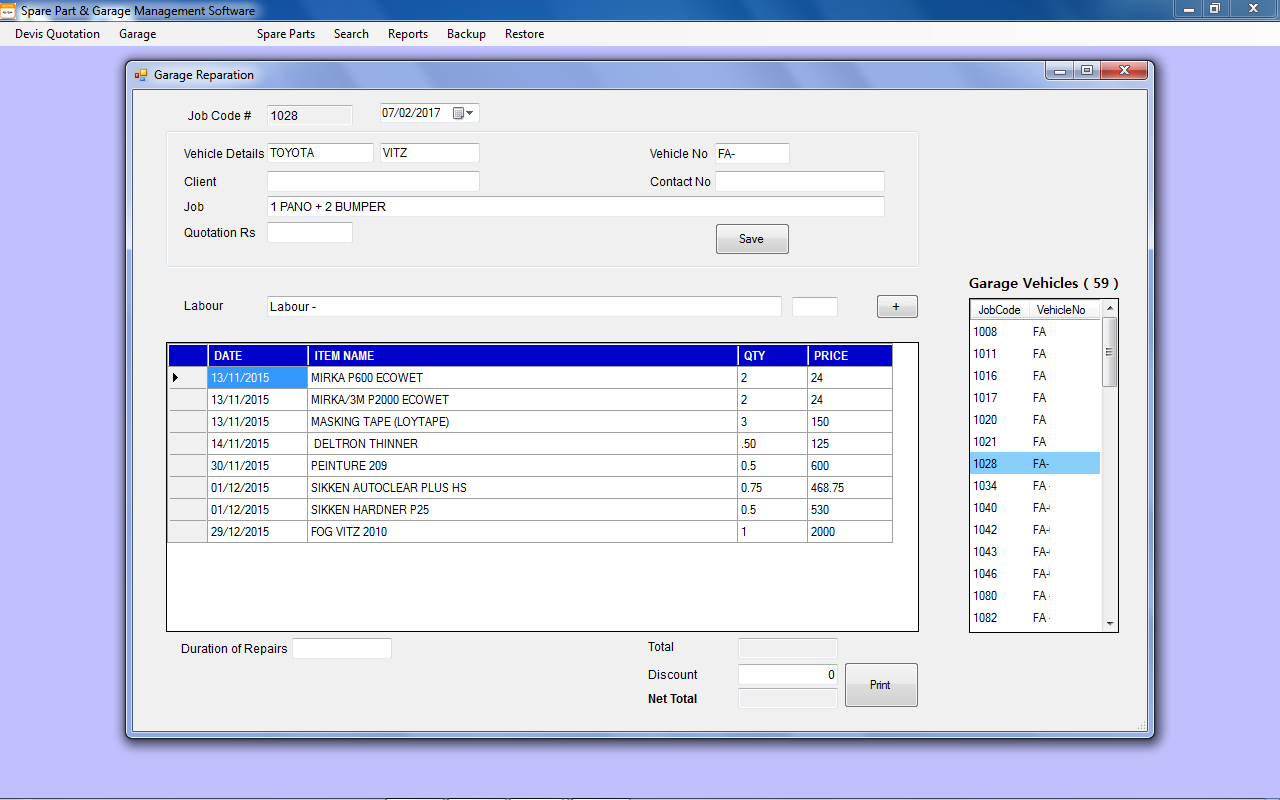Maximize the Garage Reparation window

pyautogui.click(x=1087, y=71)
